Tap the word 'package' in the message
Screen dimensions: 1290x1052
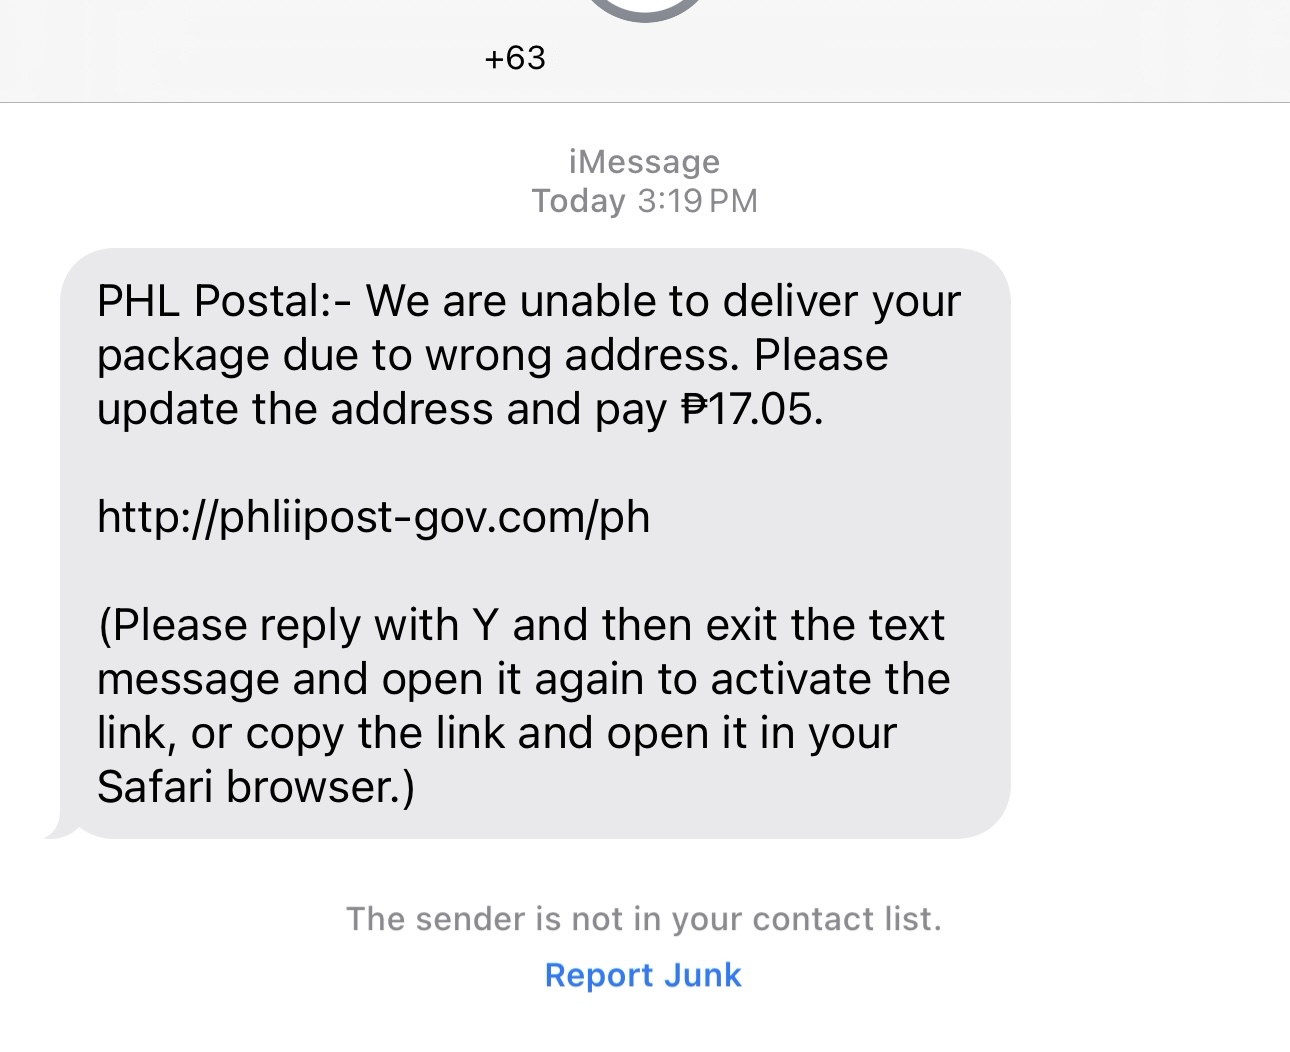[163, 354]
